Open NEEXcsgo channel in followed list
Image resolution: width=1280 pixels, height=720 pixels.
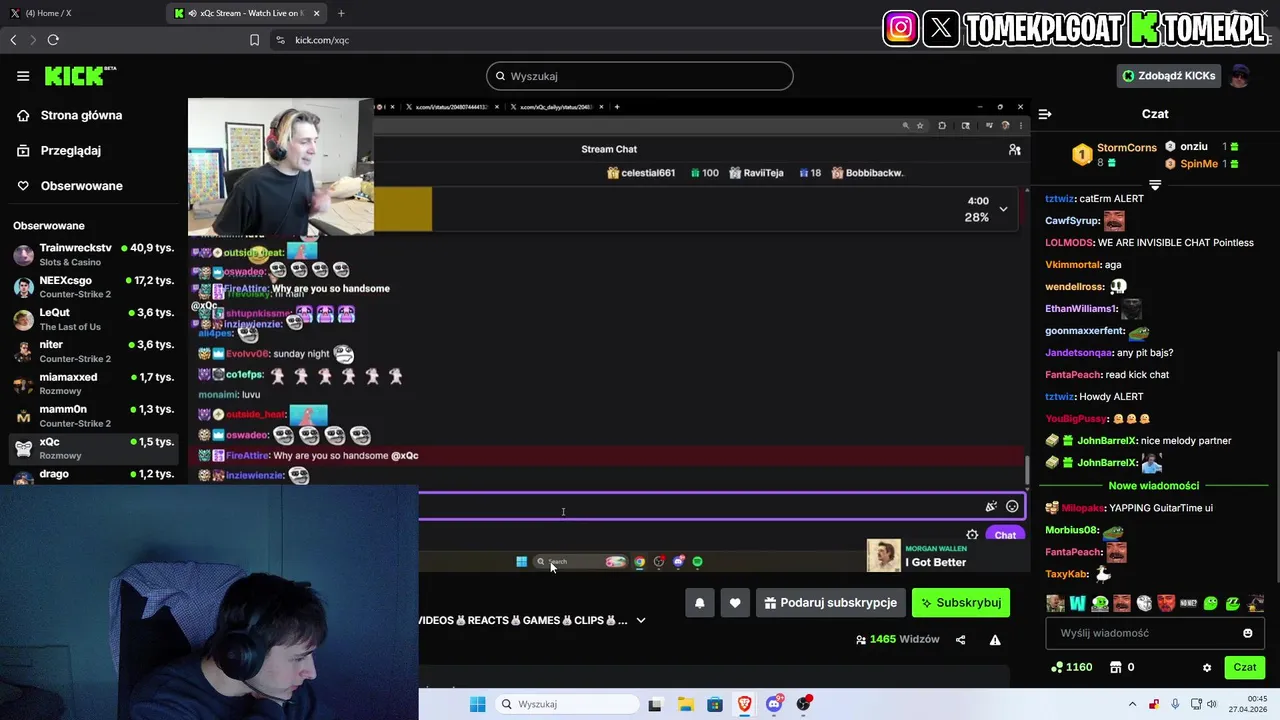tap(93, 287)
